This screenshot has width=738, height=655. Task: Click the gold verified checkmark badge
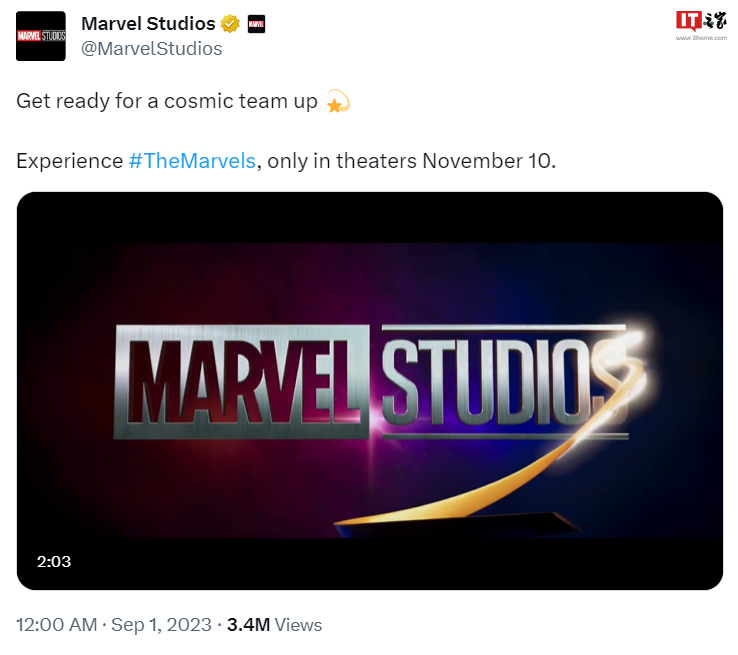230,24
